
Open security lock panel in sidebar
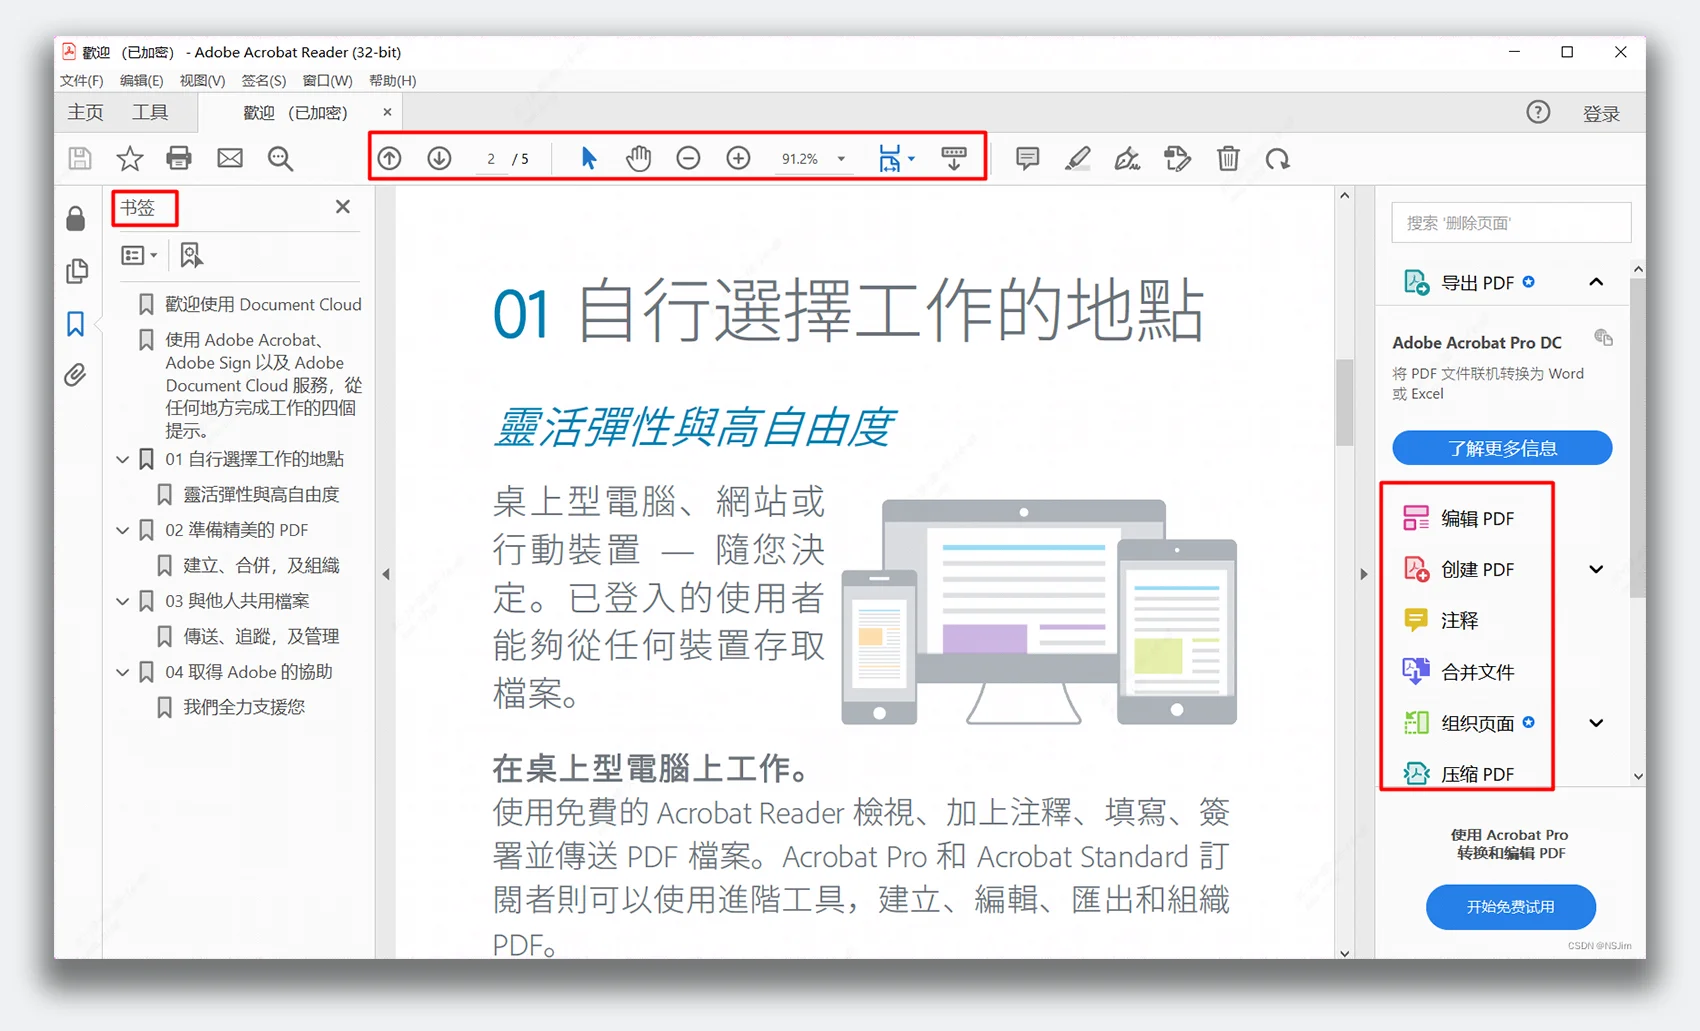pyautogui.click(x=76, y=219)
